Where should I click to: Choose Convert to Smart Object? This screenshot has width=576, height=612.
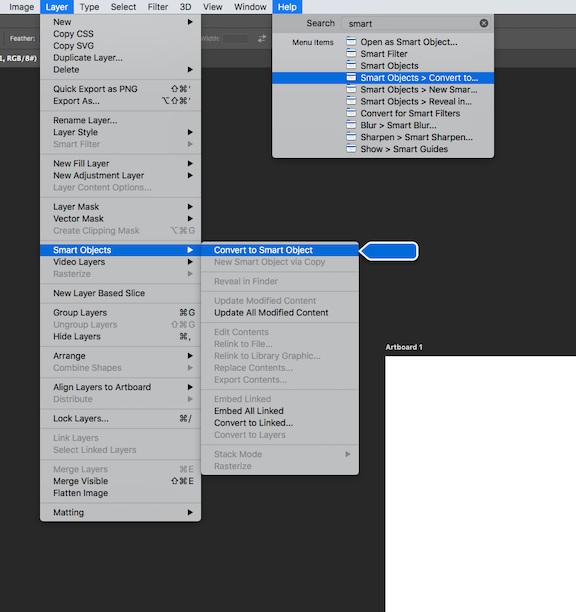click(x=280, y=250)
